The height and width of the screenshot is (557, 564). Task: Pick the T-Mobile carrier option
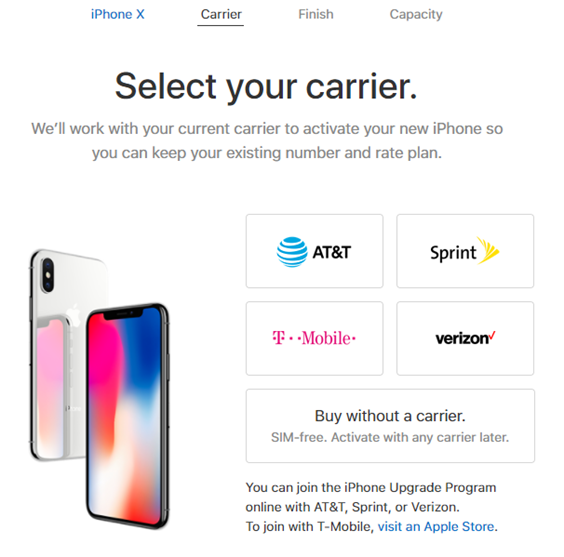tap(314, 338)
